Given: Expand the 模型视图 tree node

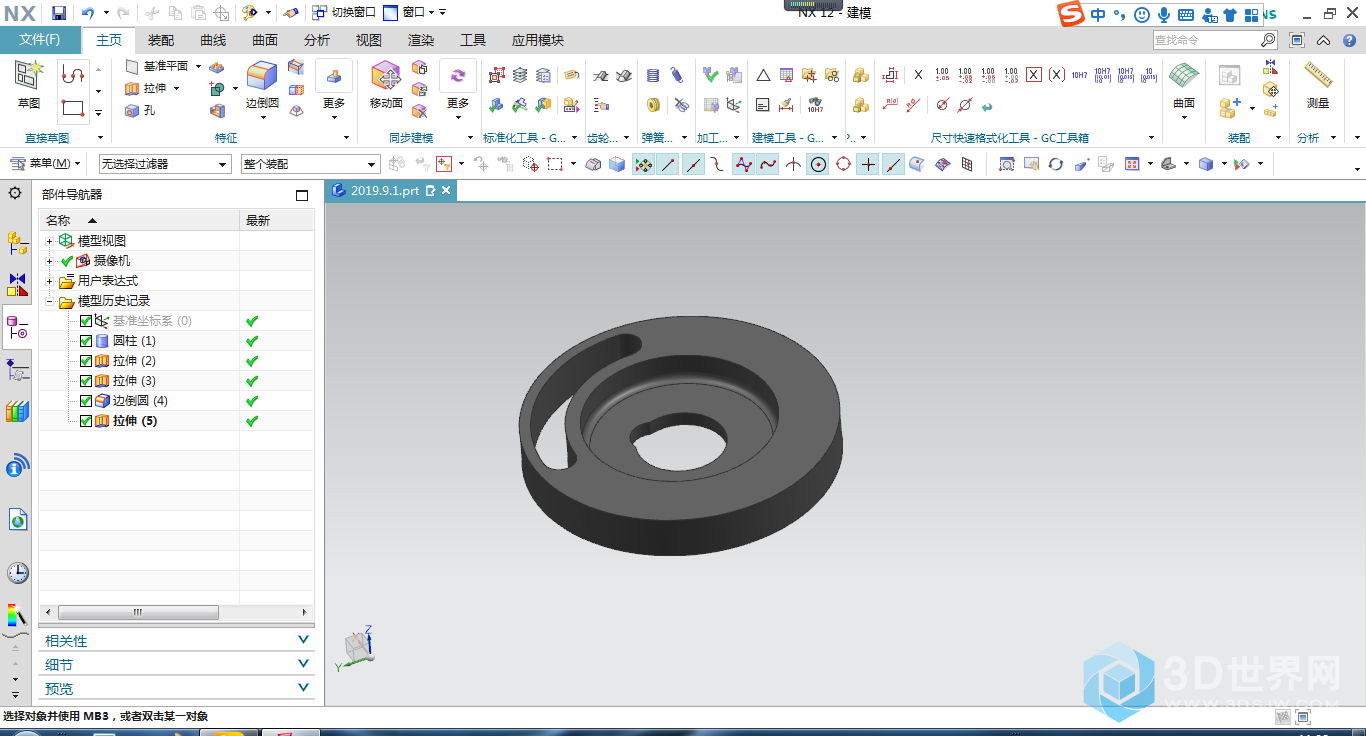Looking at the screenshot, I should (49, 241).
